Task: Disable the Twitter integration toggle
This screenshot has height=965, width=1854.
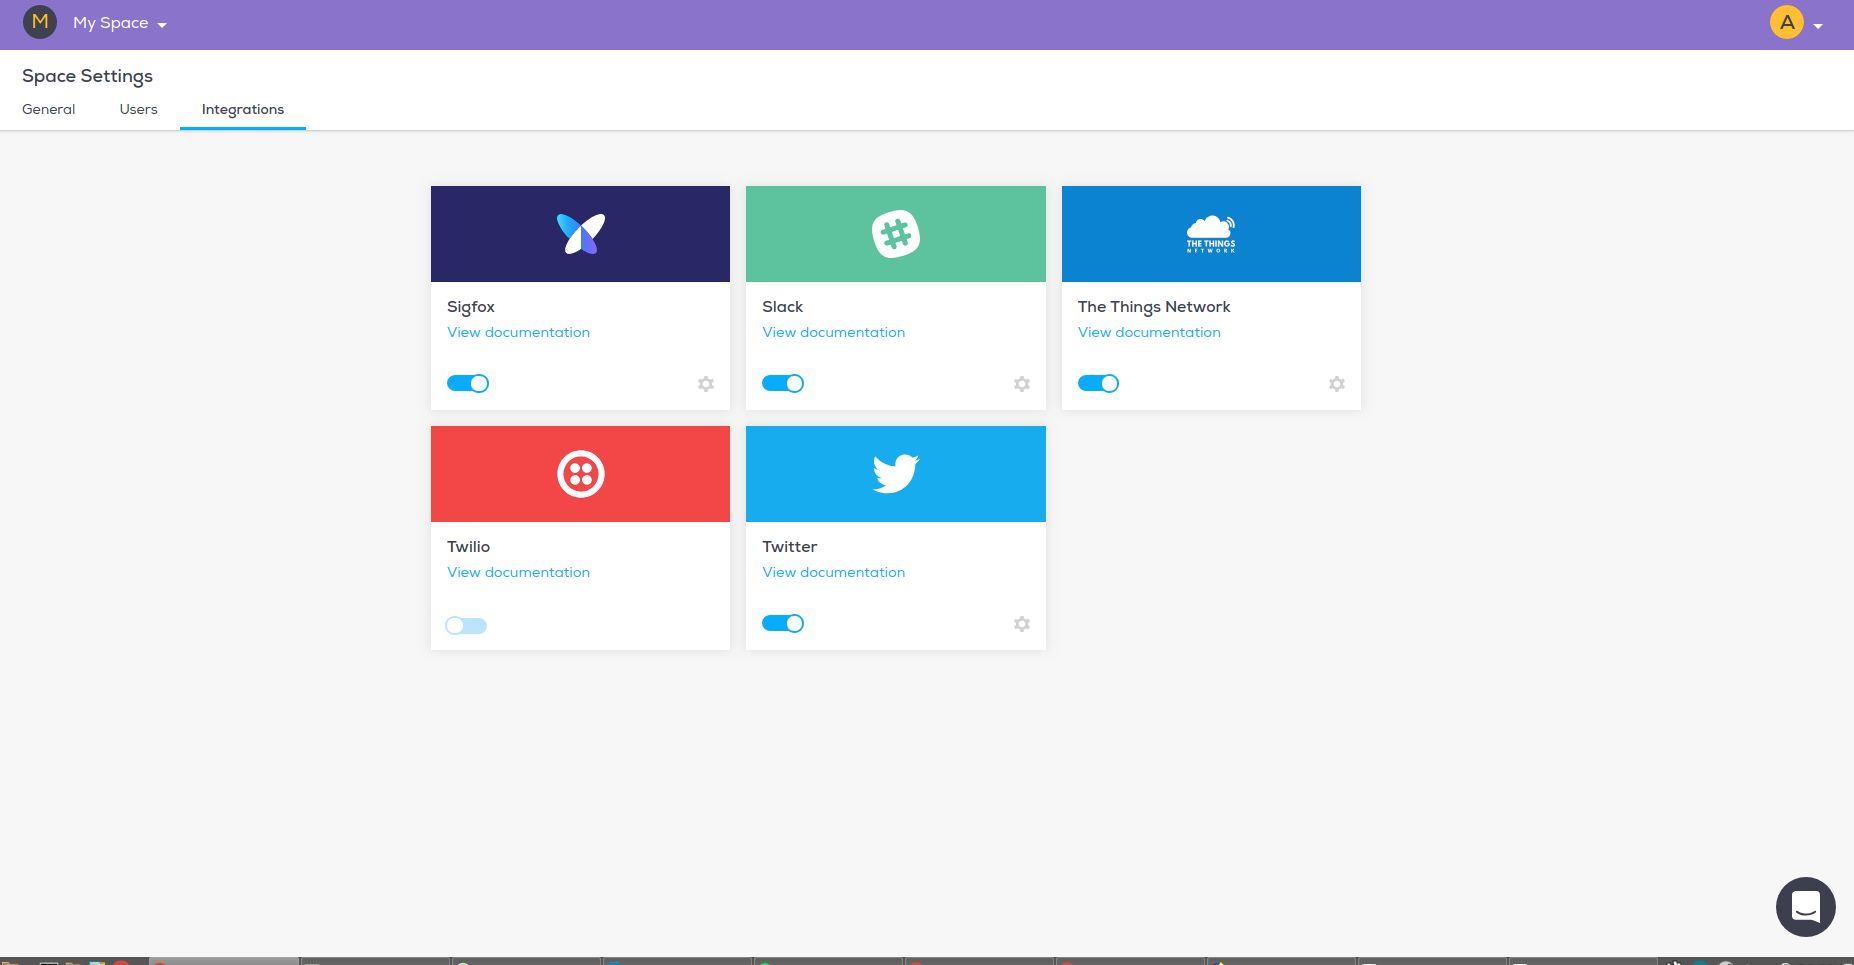Action: tap(783, 623)
